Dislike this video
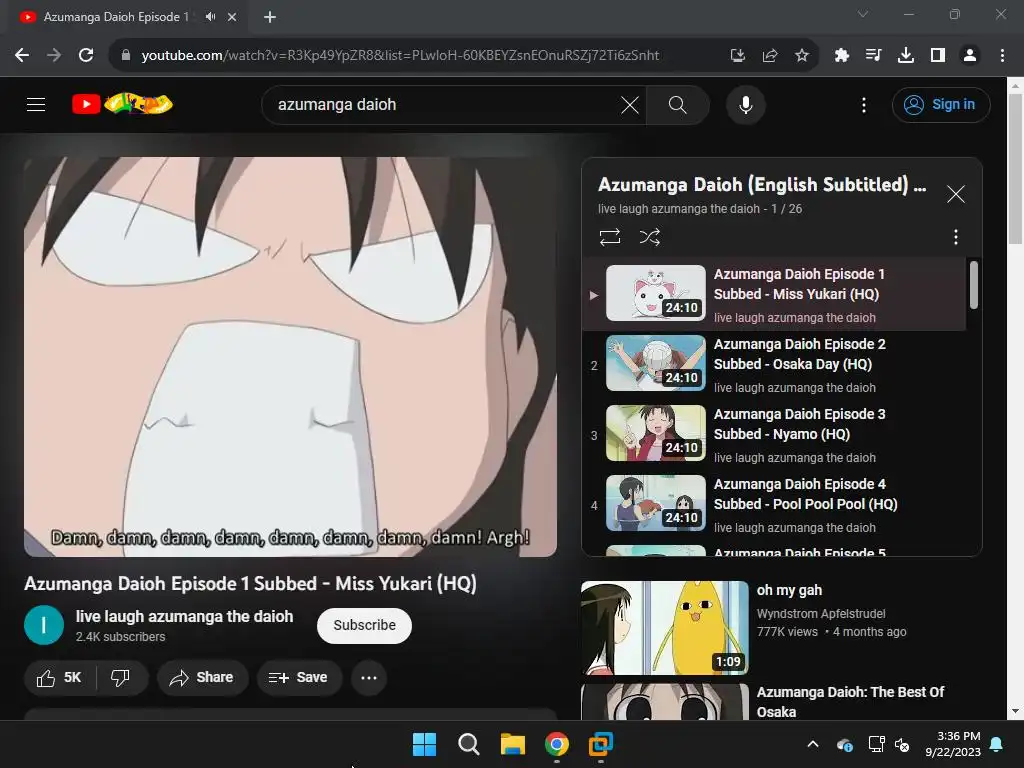 121,678
